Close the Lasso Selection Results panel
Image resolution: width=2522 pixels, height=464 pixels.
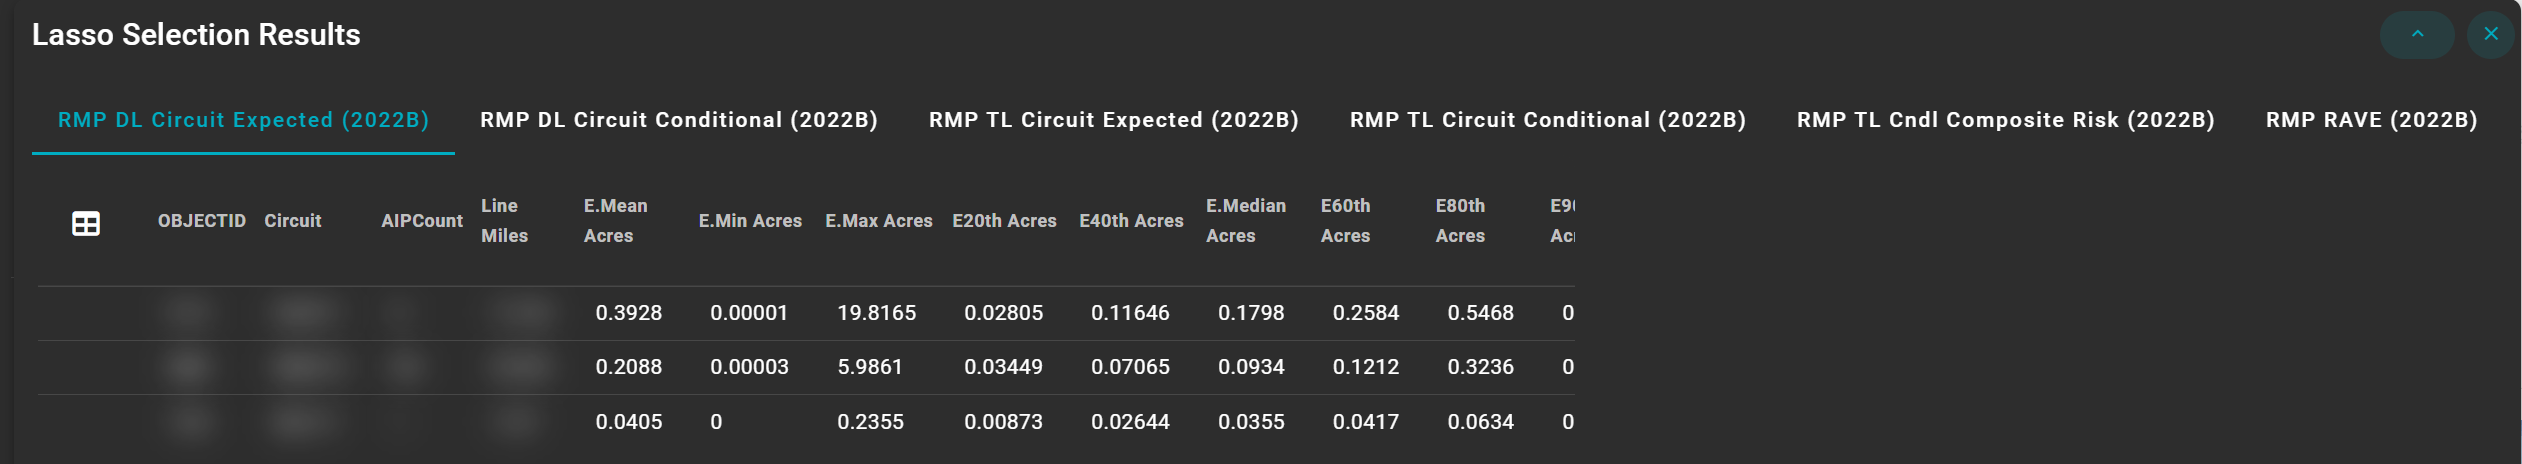click(2490, 35)
